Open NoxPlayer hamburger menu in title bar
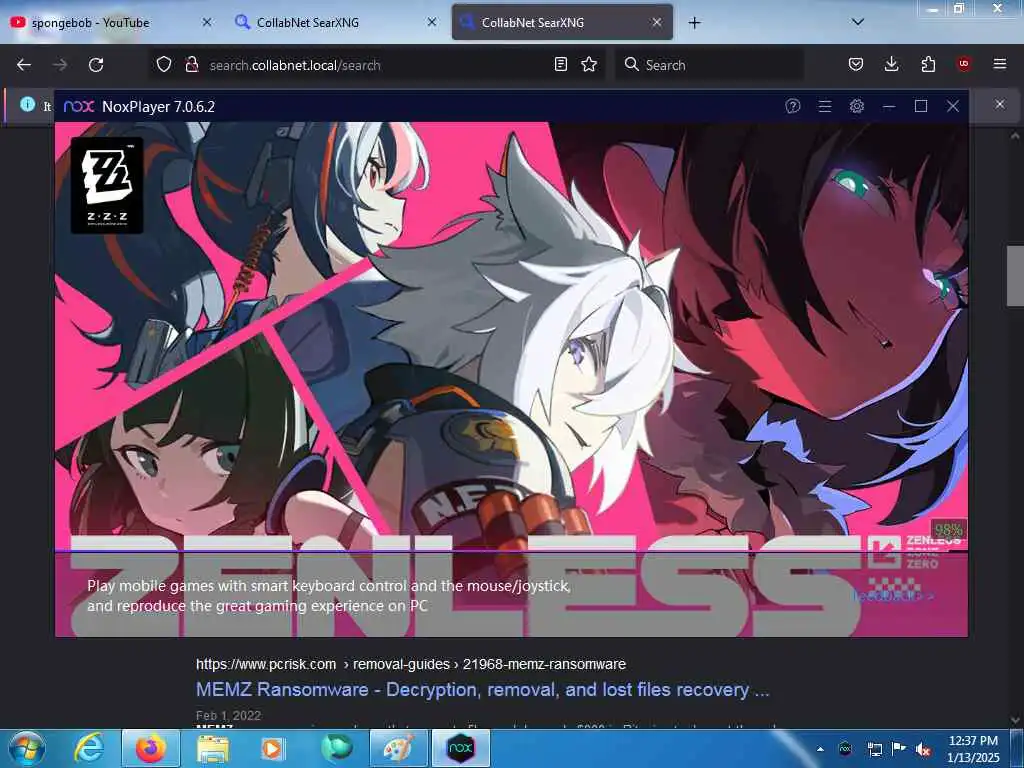 click(x=825, y=106)
